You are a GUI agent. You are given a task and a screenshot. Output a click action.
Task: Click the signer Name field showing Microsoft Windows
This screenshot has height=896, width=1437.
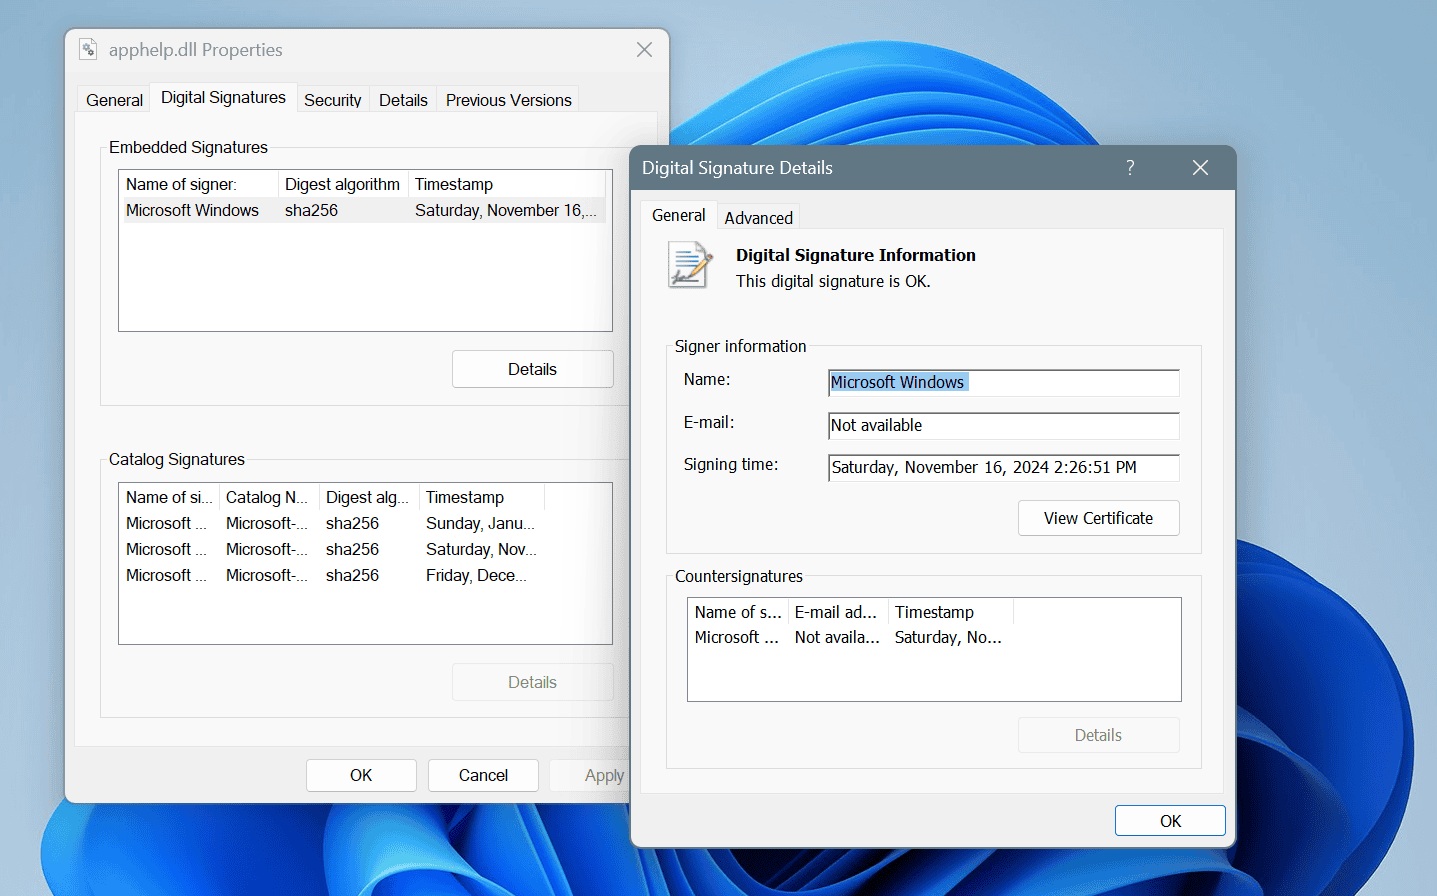point(1004,383)
